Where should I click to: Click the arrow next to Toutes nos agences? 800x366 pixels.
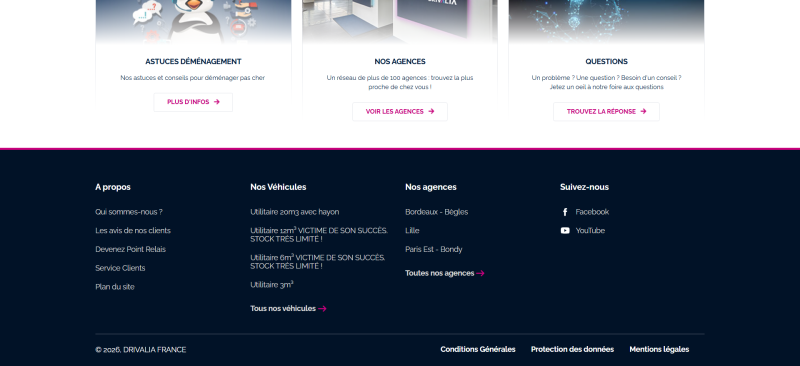(x=481, y=274)
